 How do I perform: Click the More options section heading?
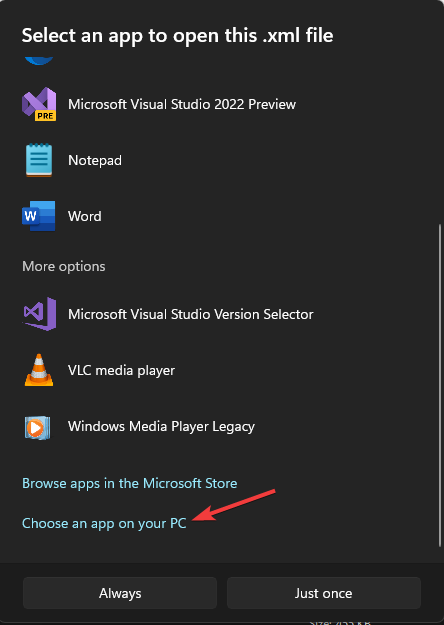click(x=64, y=266)
